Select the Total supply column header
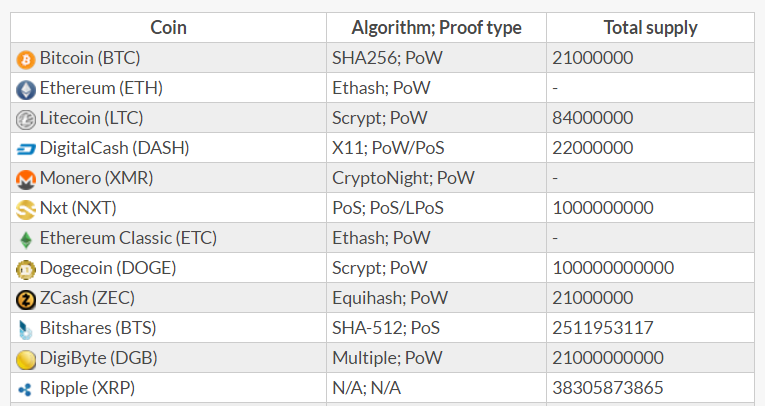 (650, 27)
